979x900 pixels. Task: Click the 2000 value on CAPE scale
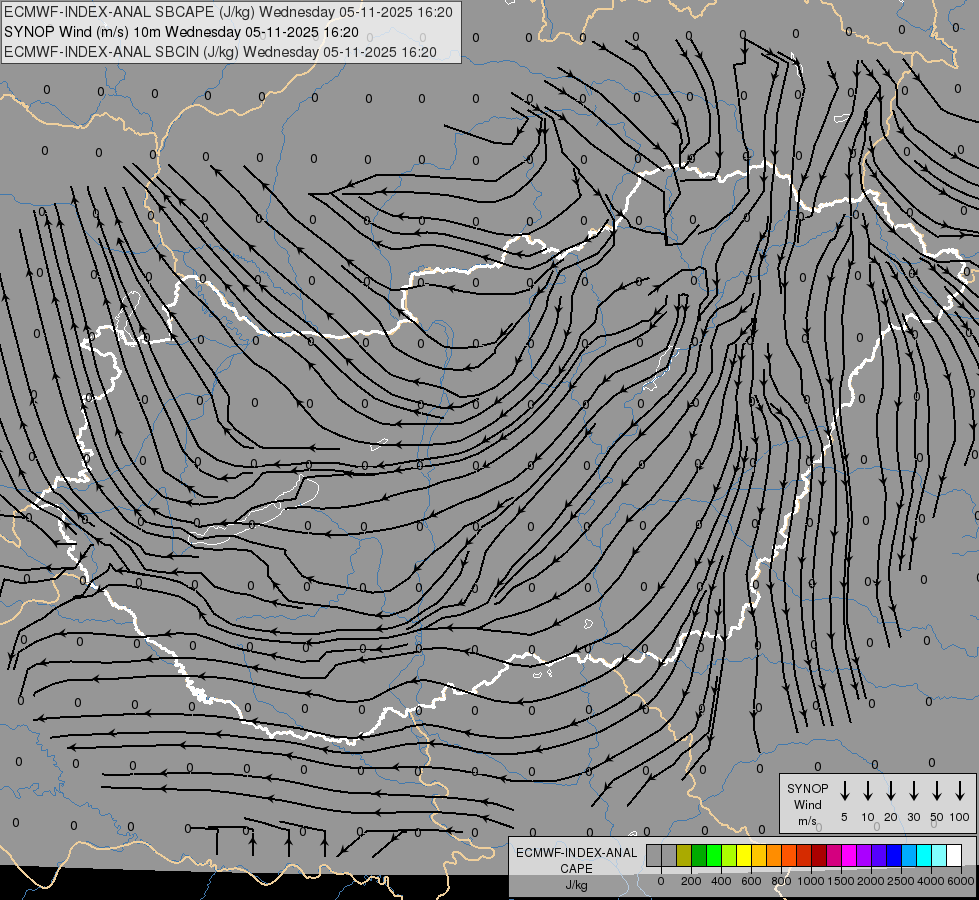click(x=871, y=881)
